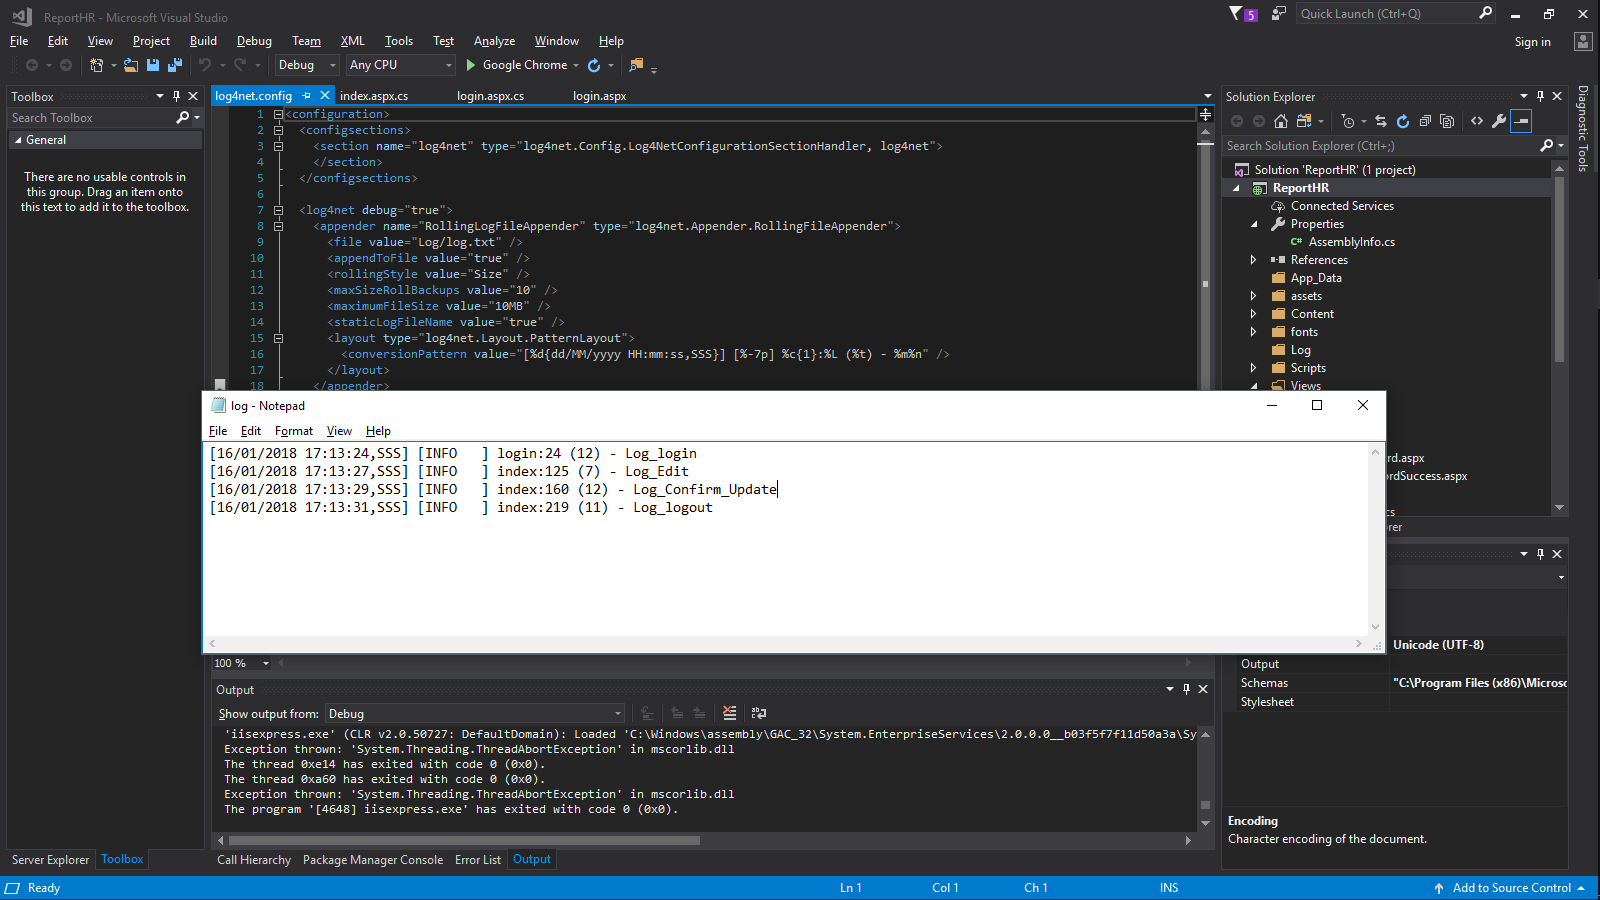This screenshot has height=900, width=1600.
Task: Click the New Project toolbar icon
Action: pos(97,65)
